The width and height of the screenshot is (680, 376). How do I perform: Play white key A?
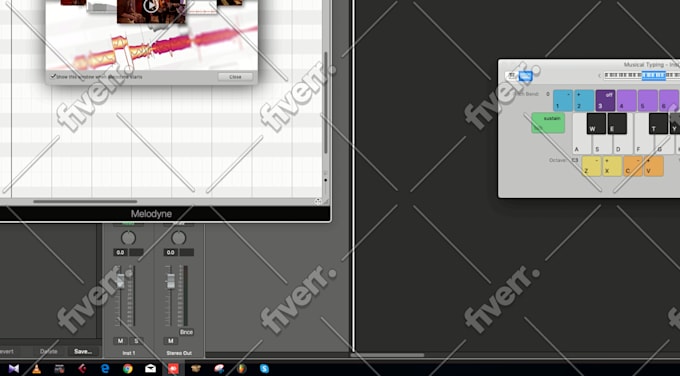point(579,145)
